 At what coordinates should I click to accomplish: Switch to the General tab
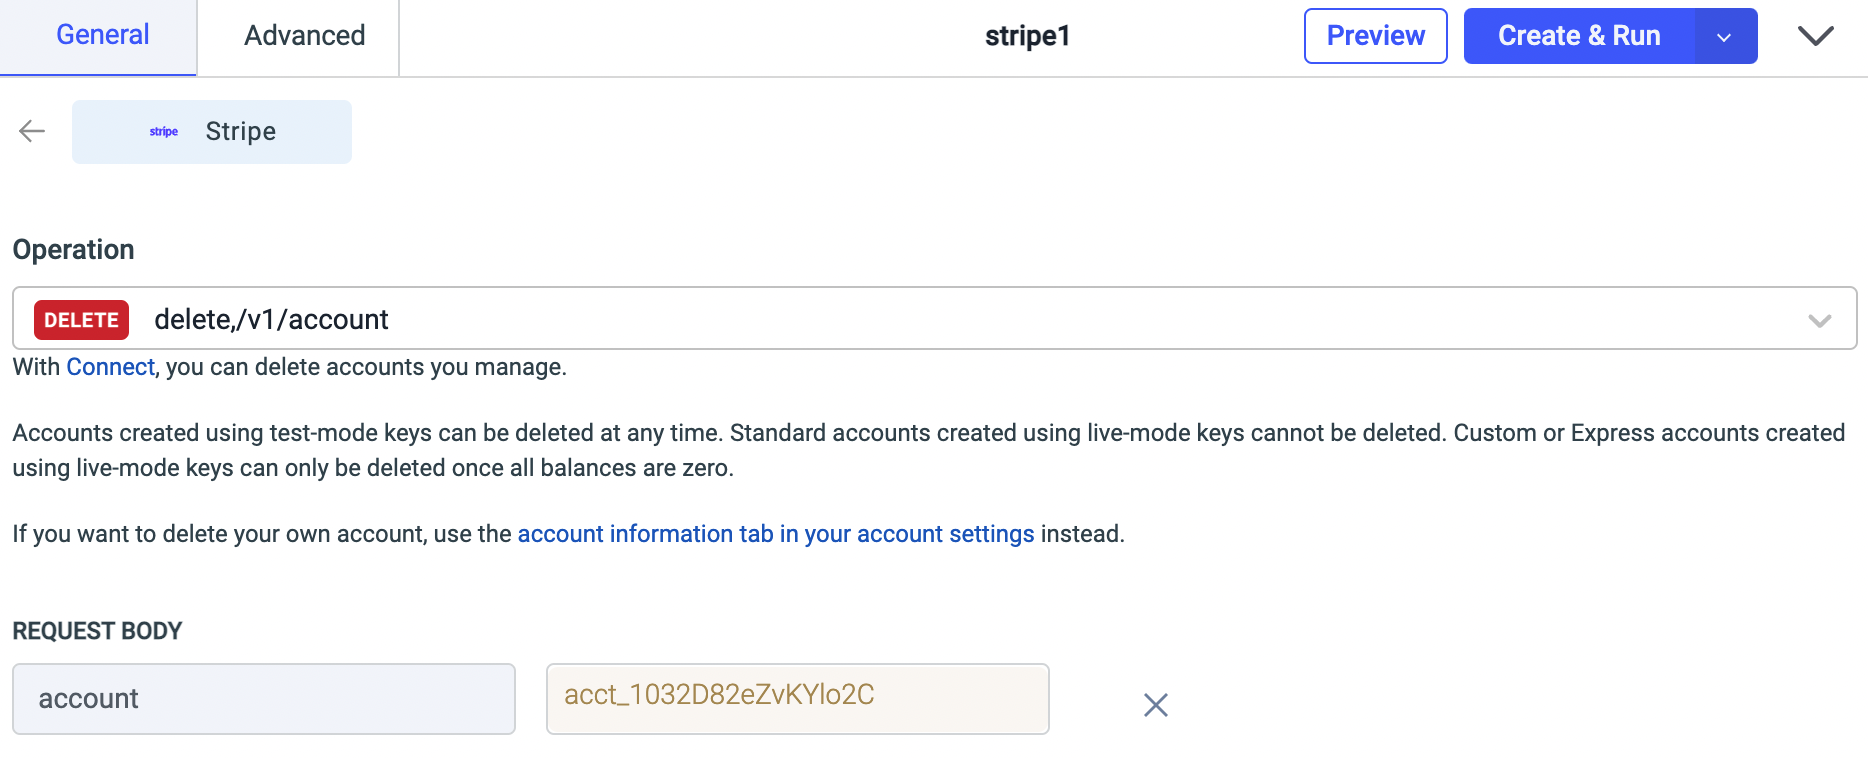[x=102, y=35]
